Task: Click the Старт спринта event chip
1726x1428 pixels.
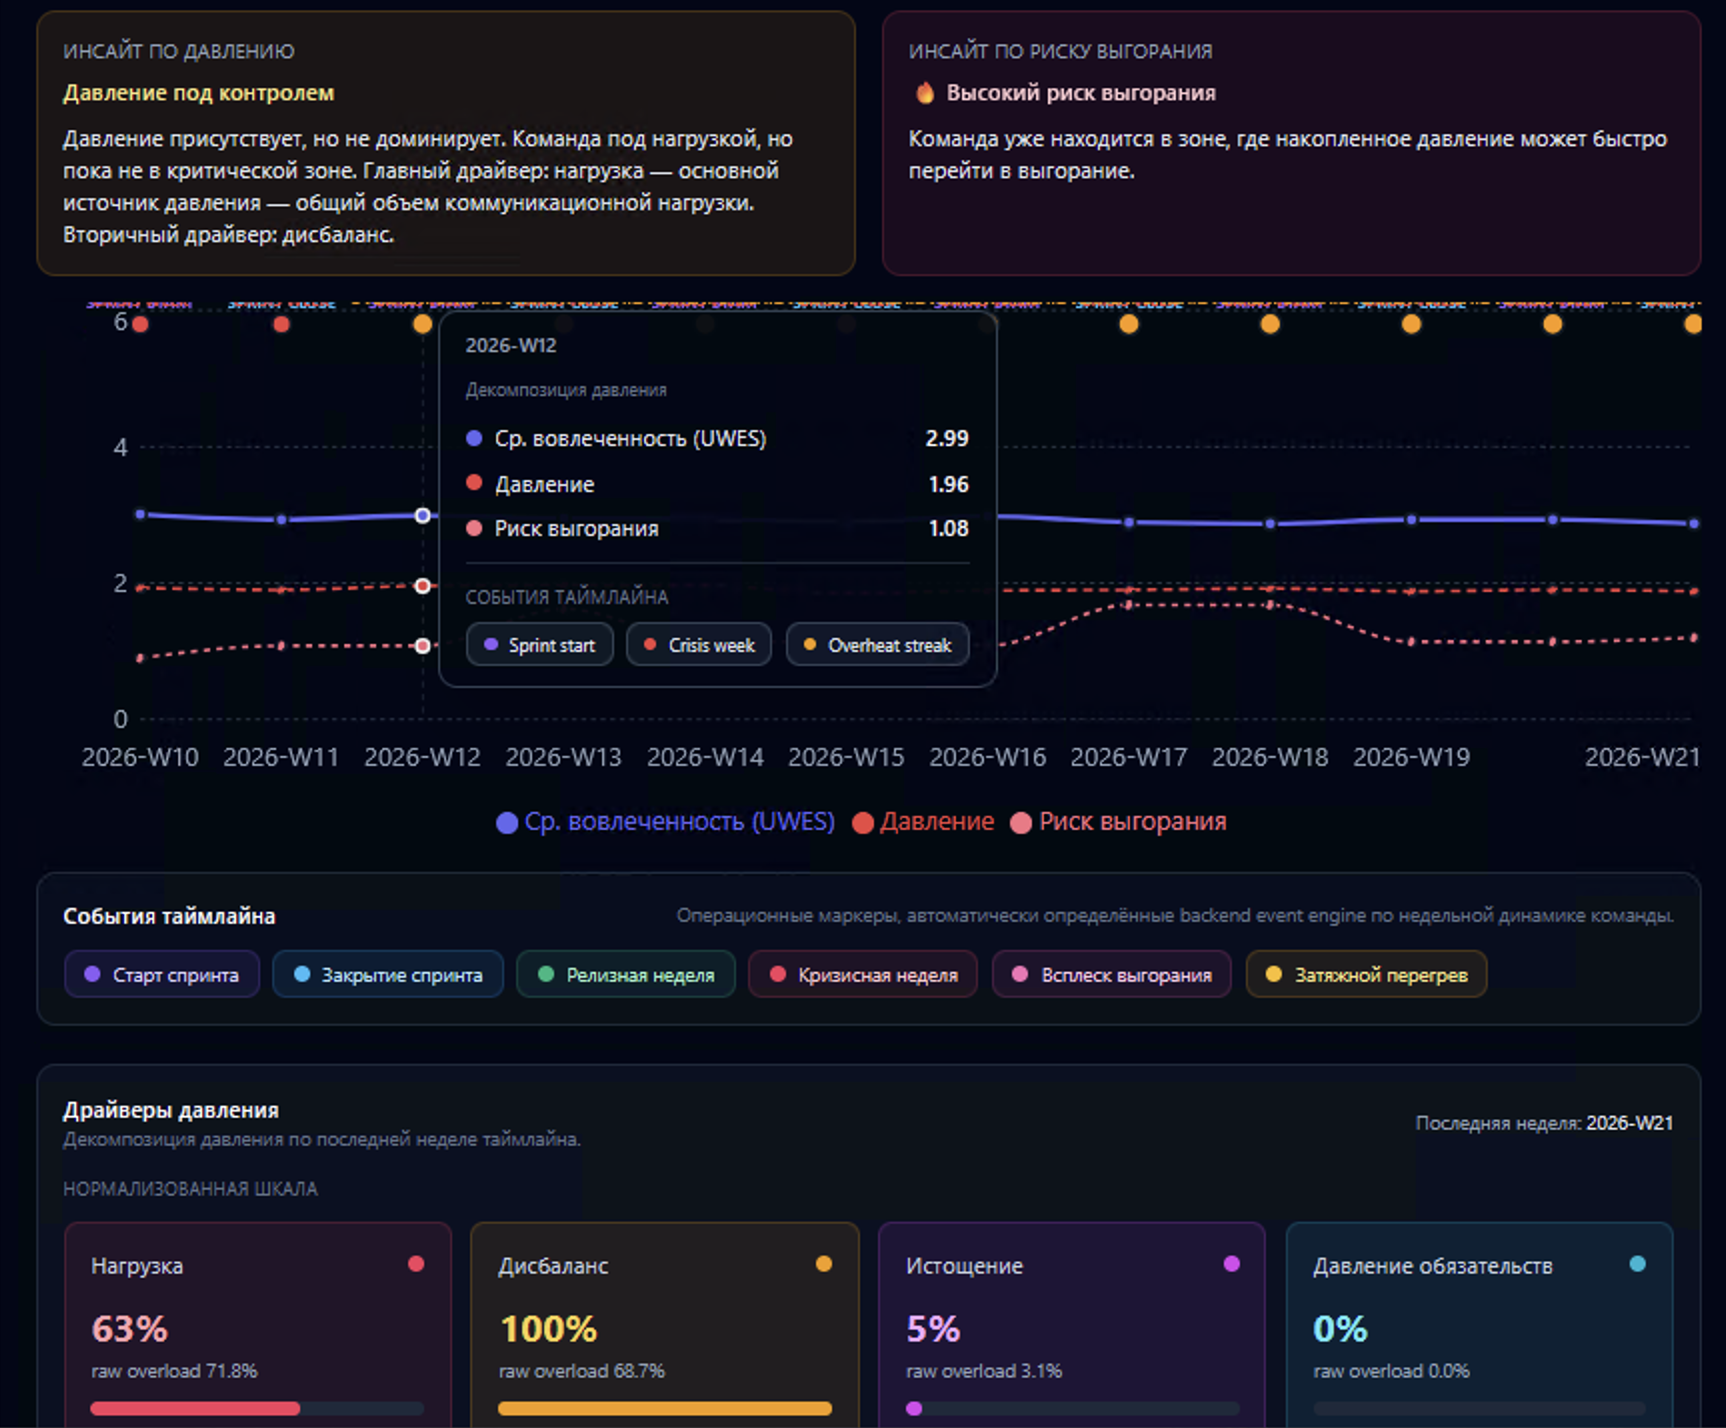Action: click(162, 974)
